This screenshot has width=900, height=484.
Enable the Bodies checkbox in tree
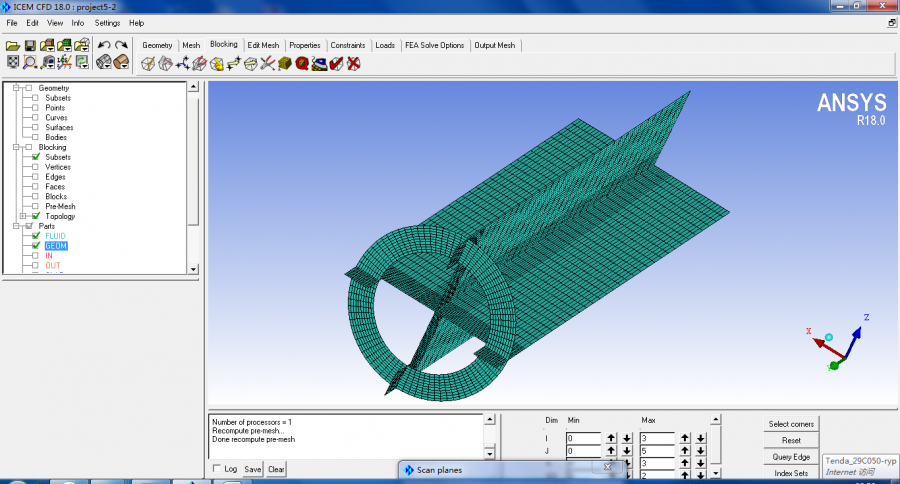coord(36,137)
